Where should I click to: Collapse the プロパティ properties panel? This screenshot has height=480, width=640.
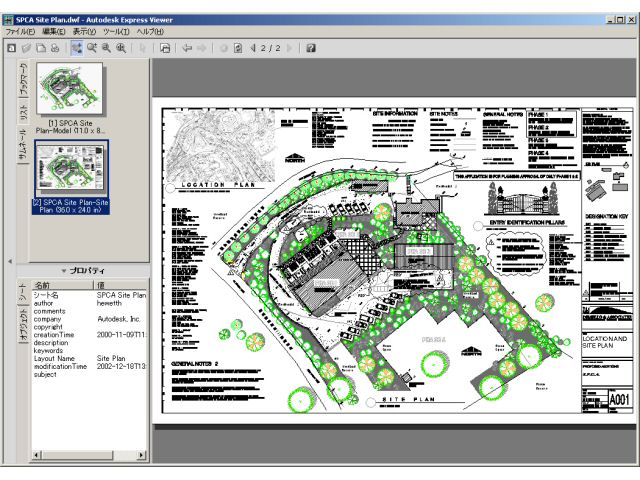[65, 270]
